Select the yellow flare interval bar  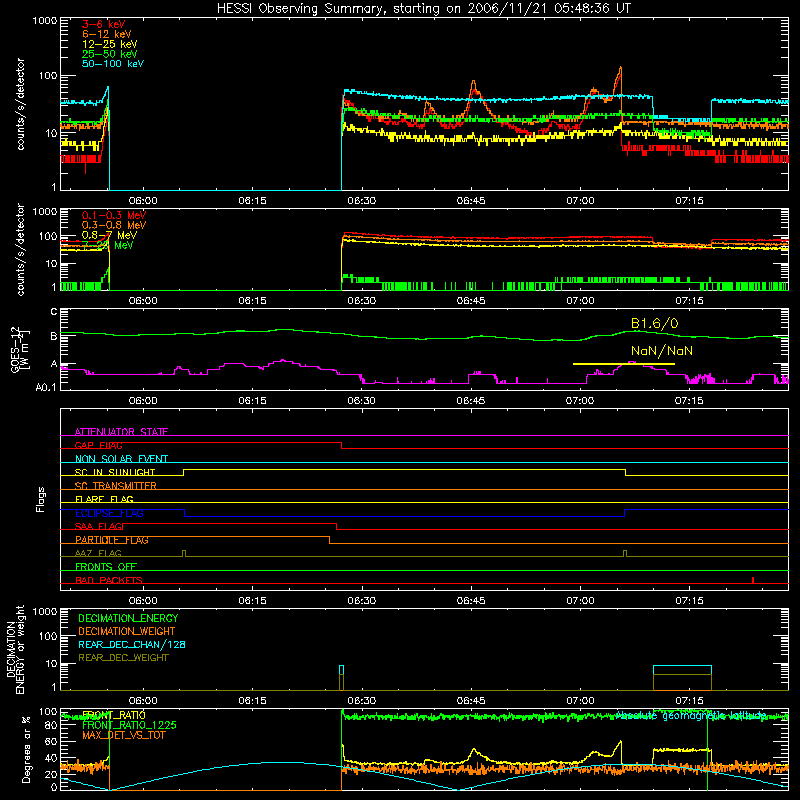click(x=623, y=364)
